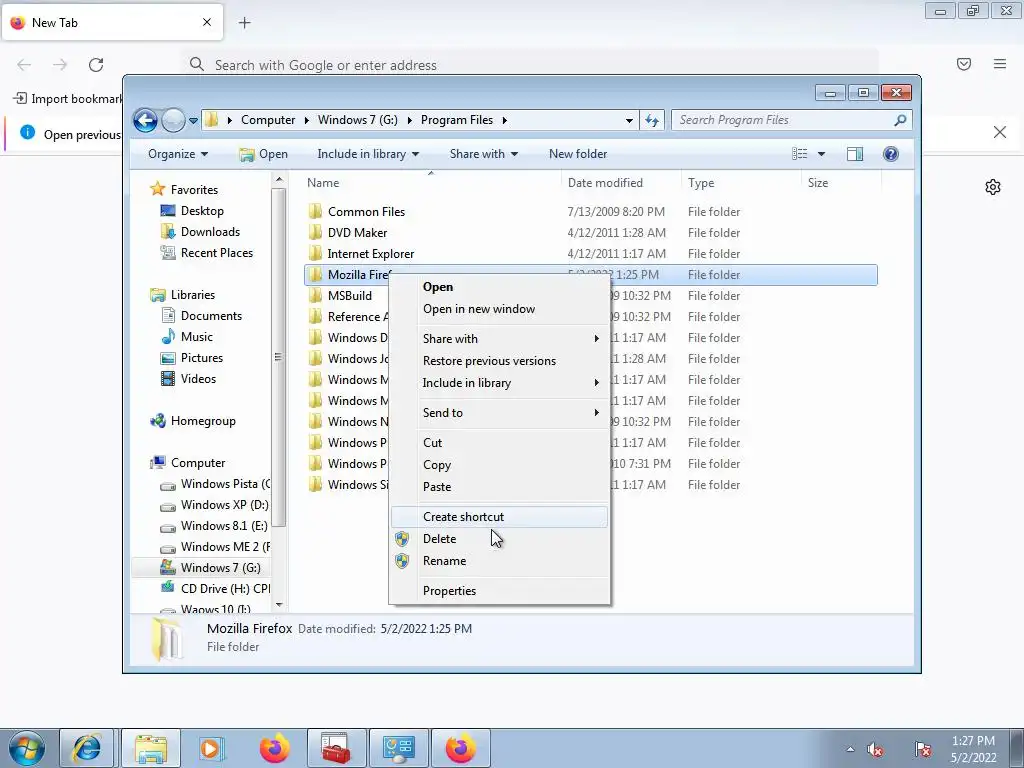Reload page in Firefox window
This screenshot has height=768, width=1024.
[x=96, y=65]
